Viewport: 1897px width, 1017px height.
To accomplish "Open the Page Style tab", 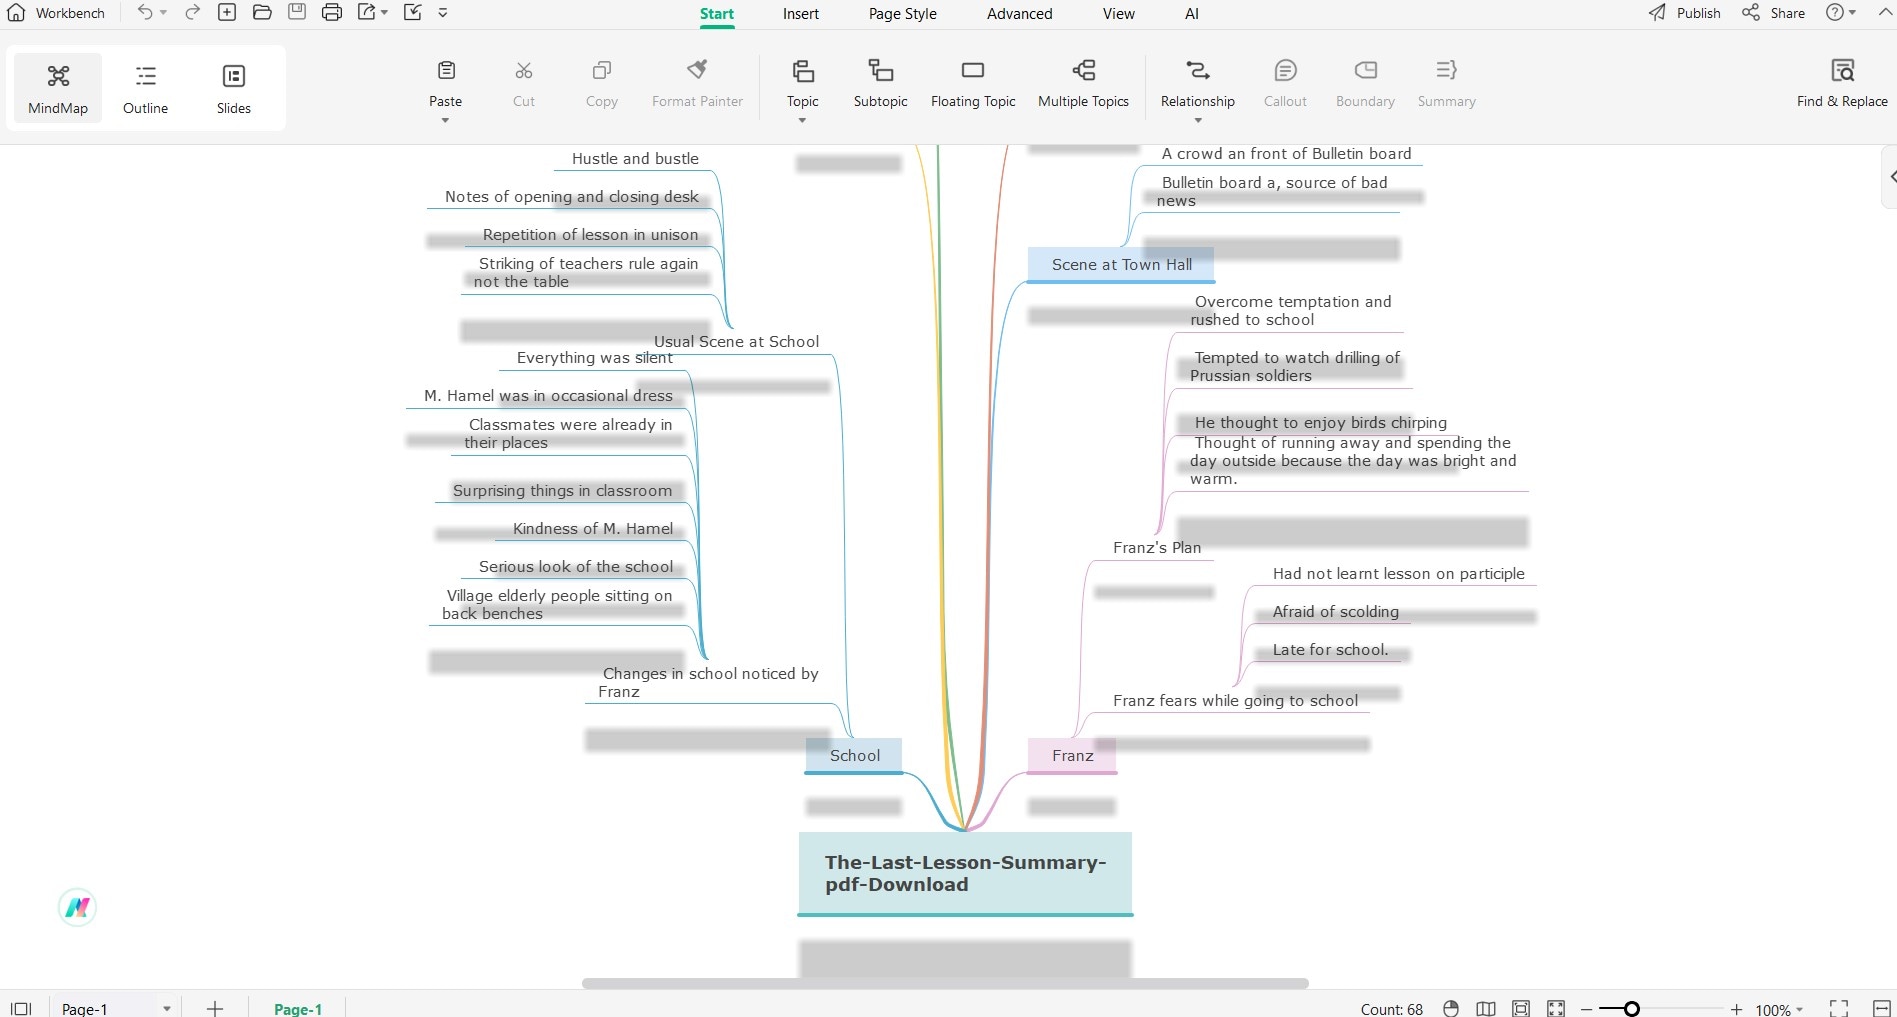I will coord(903,14).
